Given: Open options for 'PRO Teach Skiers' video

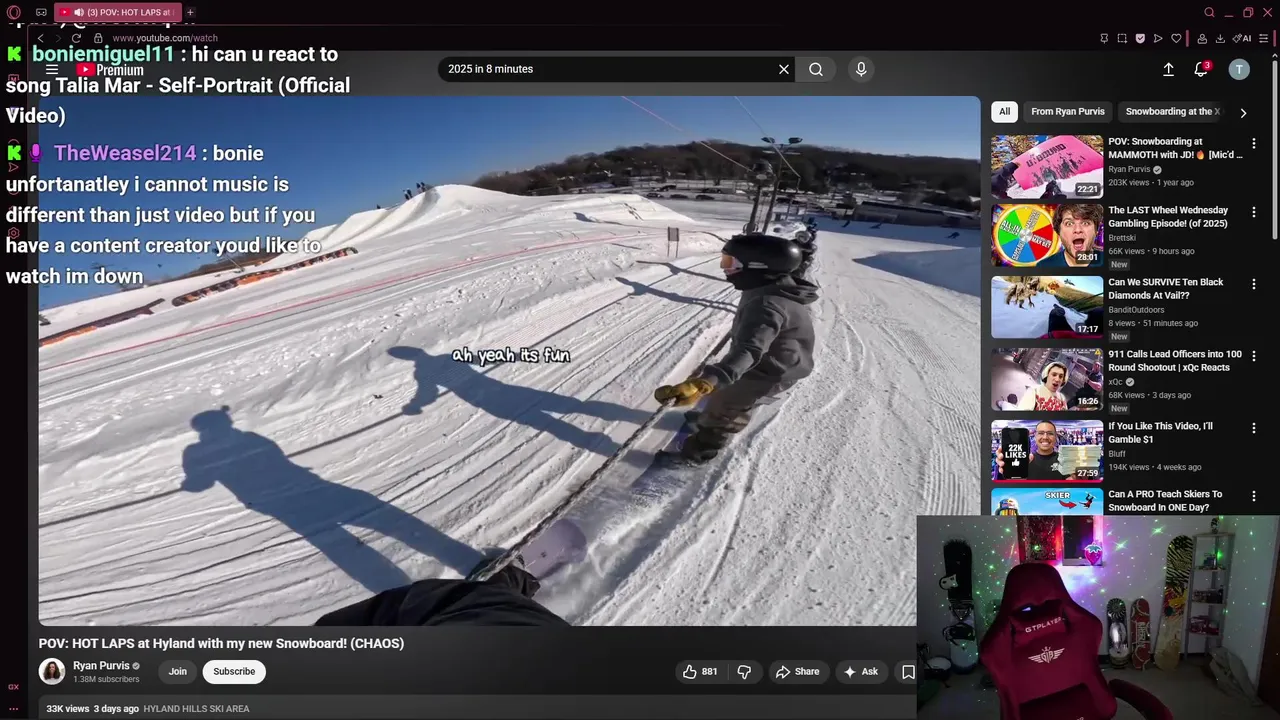Looking at the screenshot, I should point(1254,496).
